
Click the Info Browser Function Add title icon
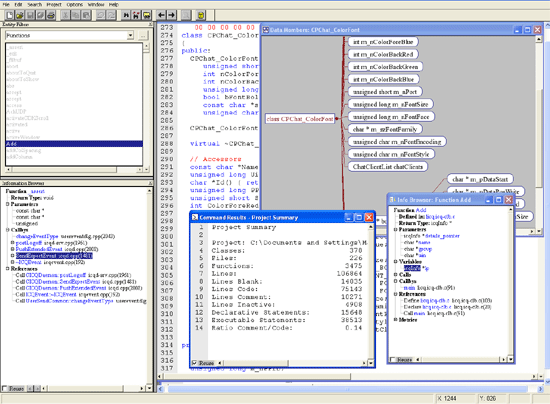coord(393,200)
